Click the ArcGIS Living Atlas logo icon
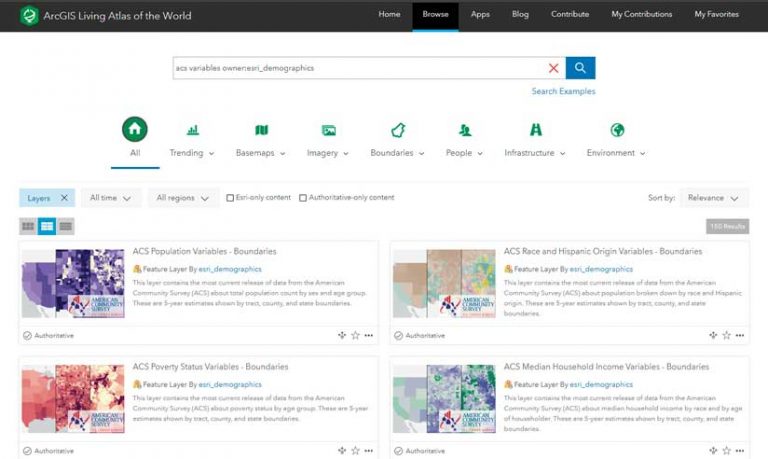Viewport: 768px width, 459px height. [29, 16]
